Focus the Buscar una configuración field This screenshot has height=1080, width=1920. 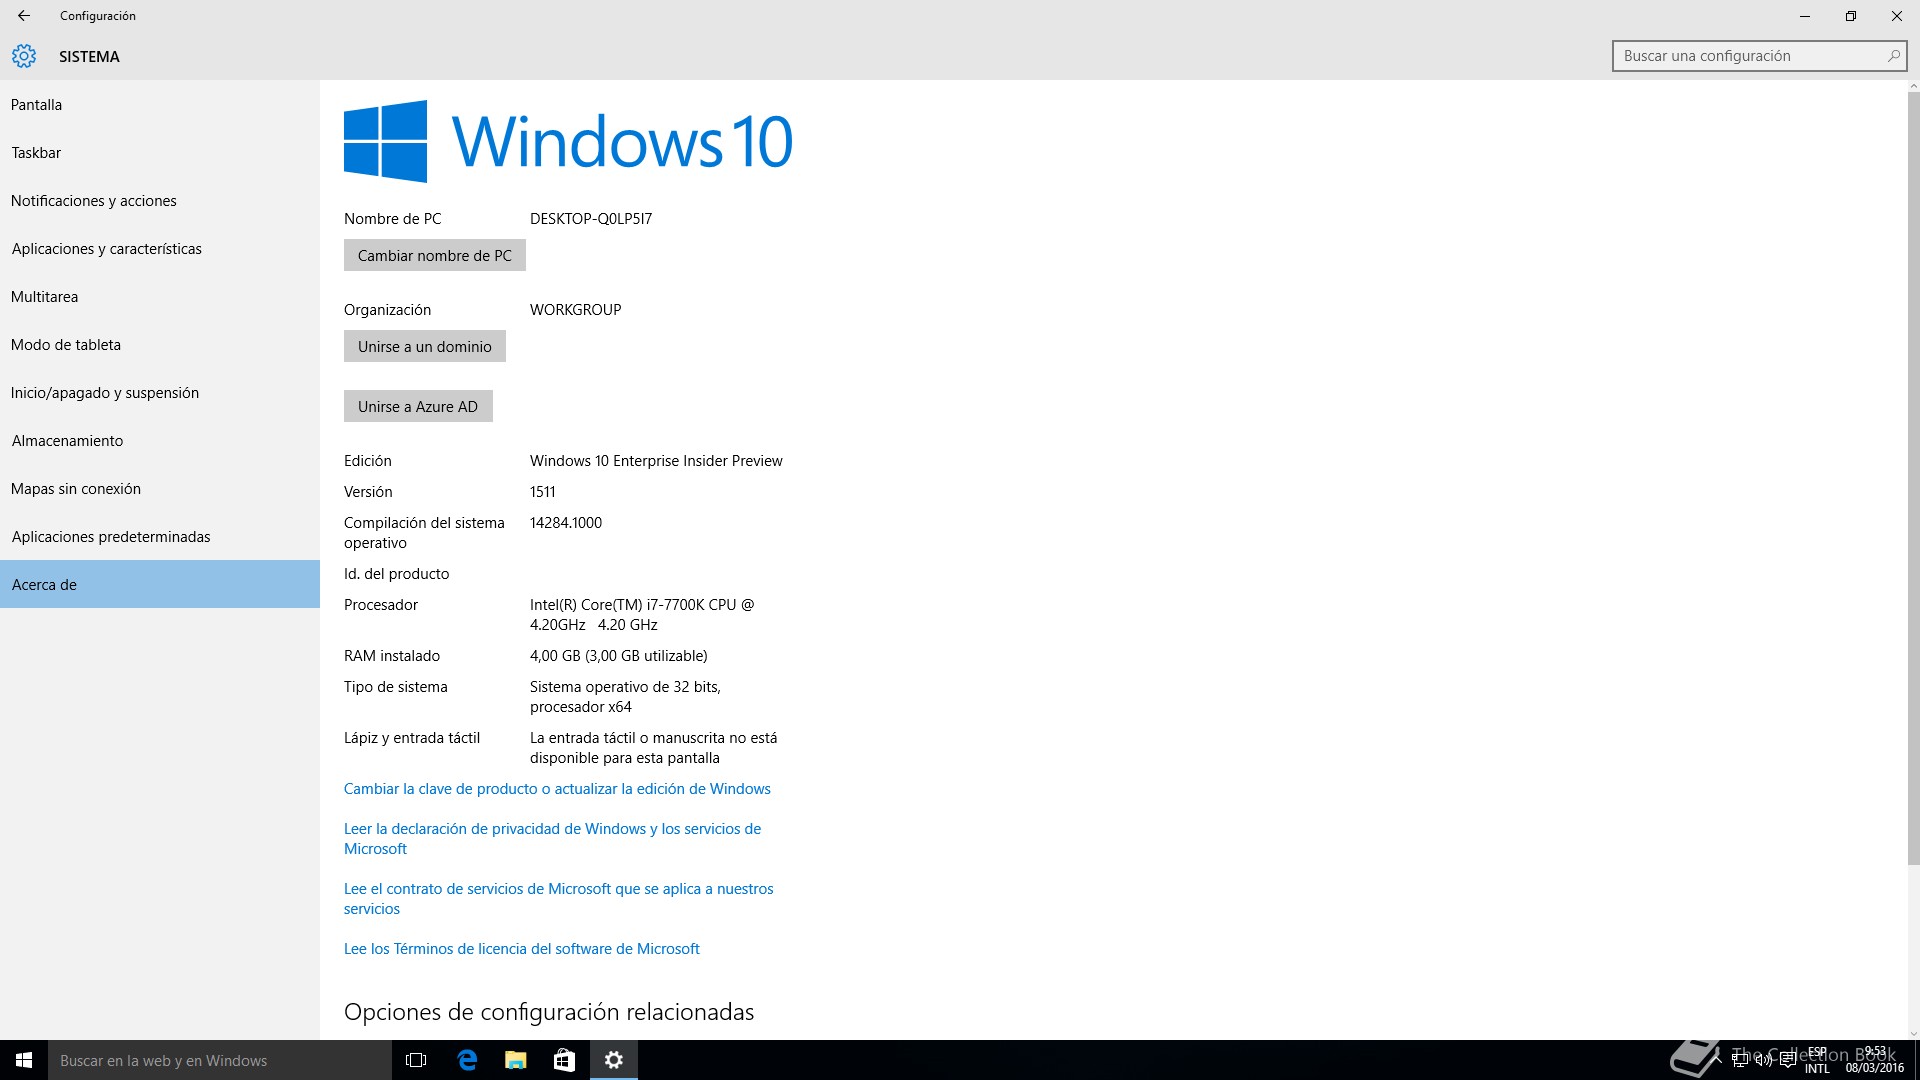coord(1759,56)
